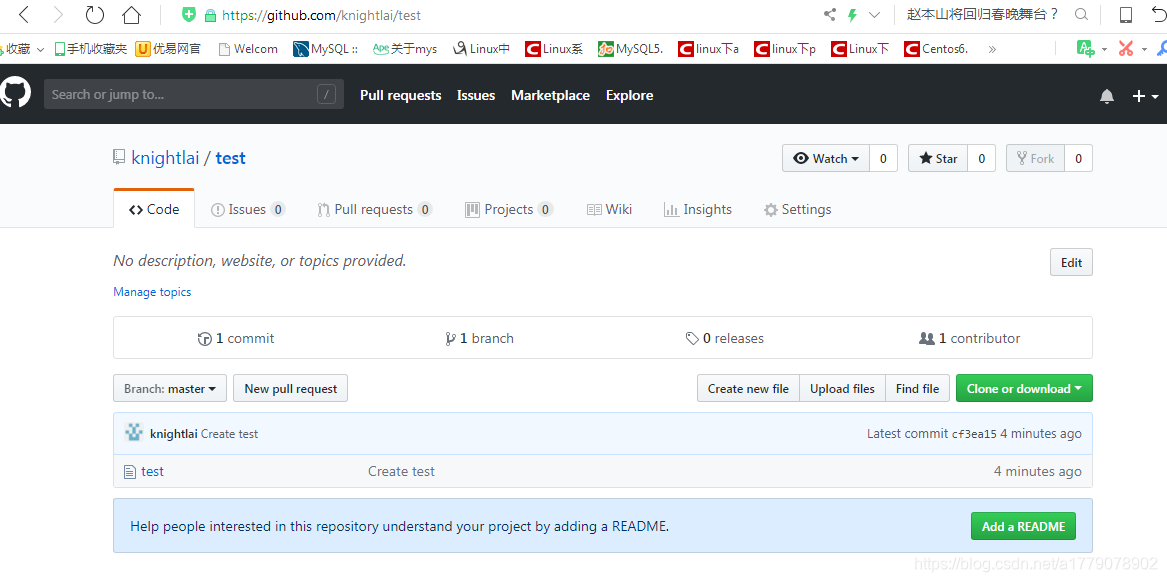The width and height of the screenshot is (1167, 582).
Task: Click Edit description button
Action: coord(1071,262)
